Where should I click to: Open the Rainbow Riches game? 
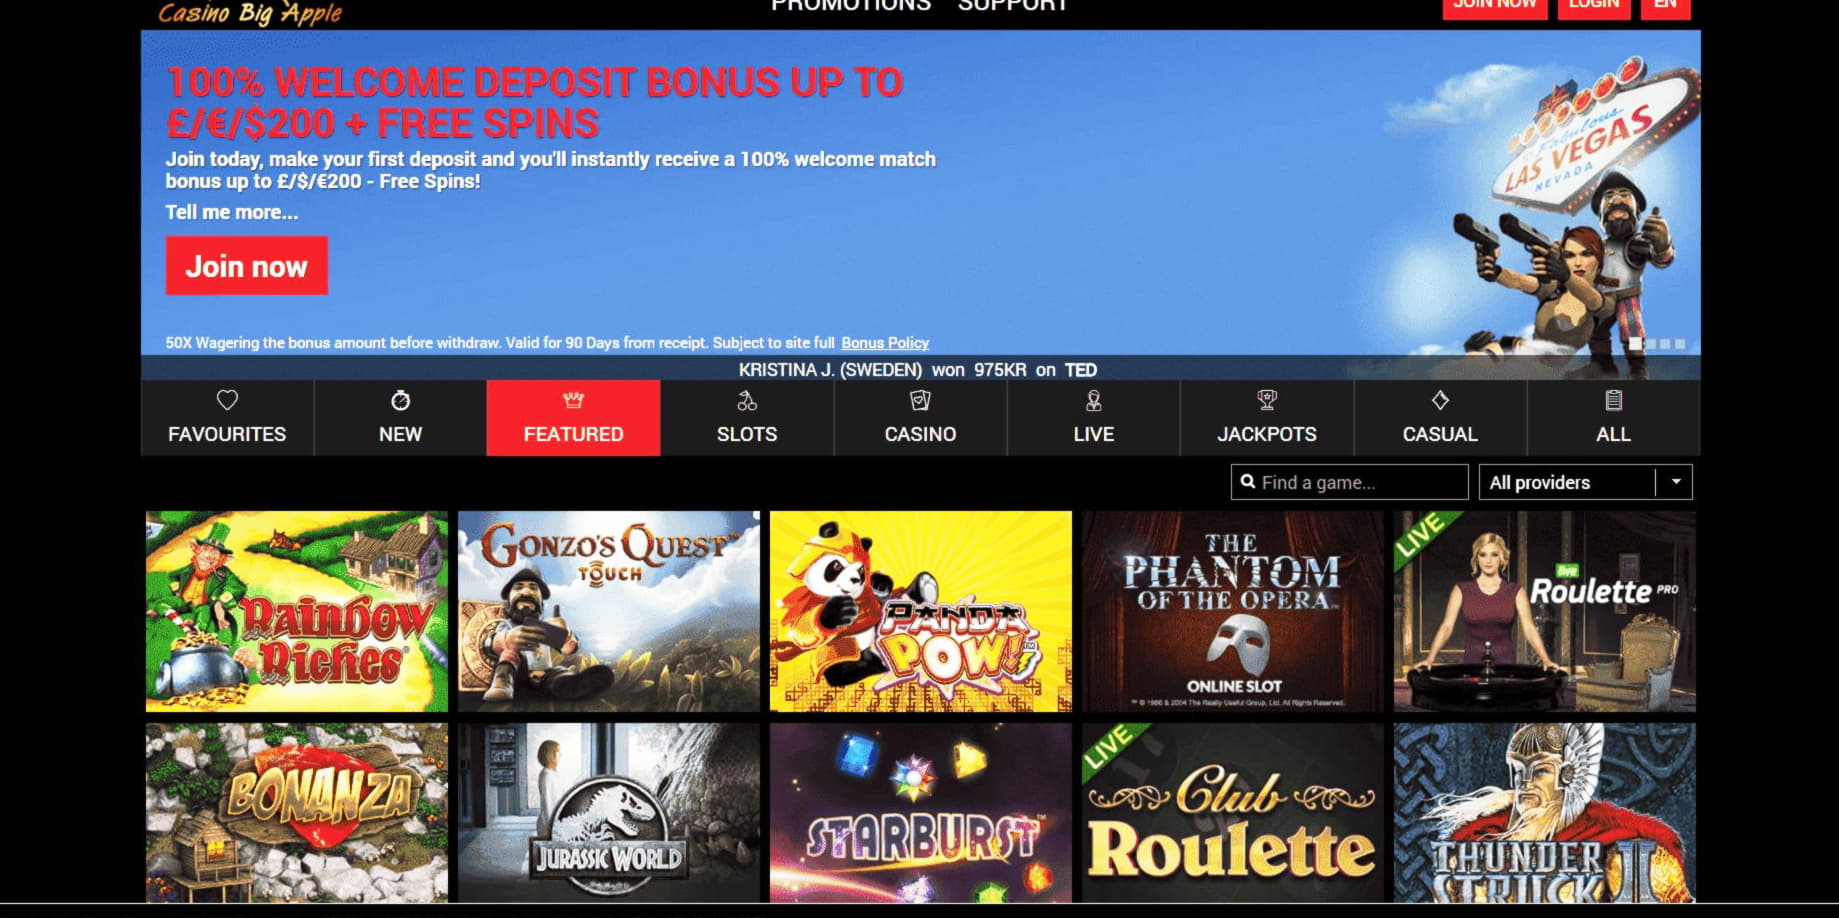297,611
